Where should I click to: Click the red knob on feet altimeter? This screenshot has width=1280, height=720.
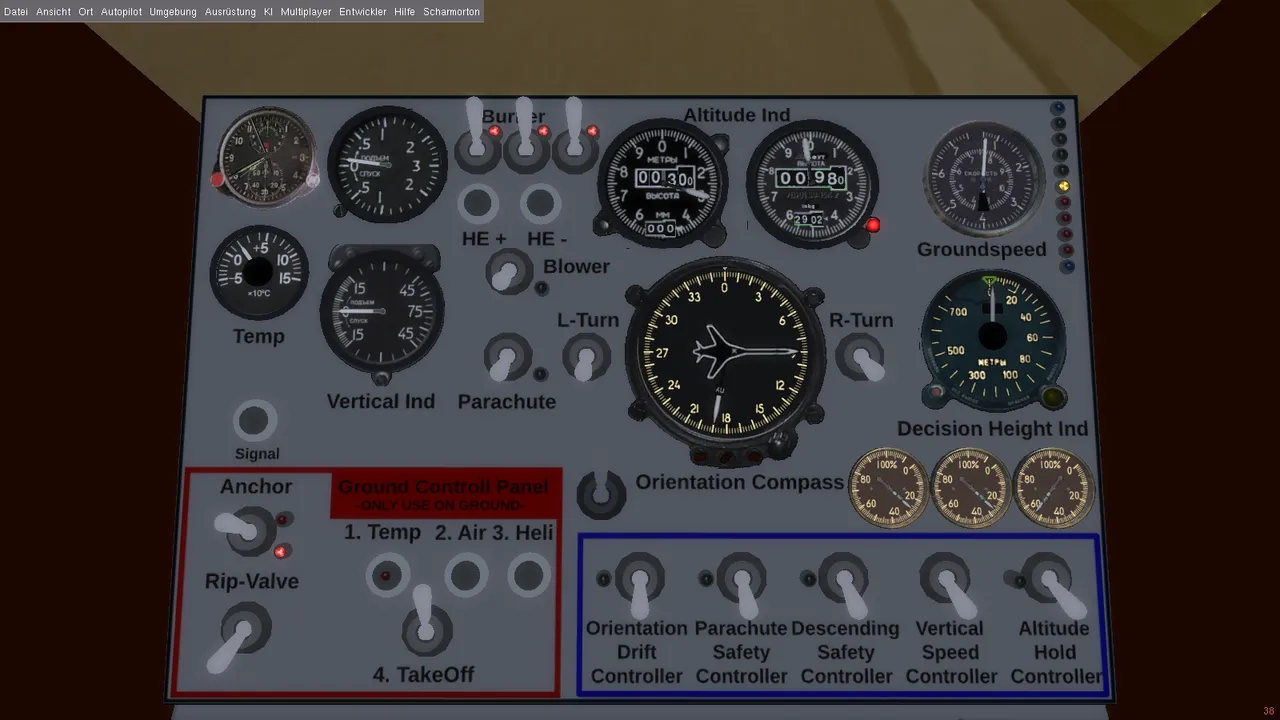[873, 225]
